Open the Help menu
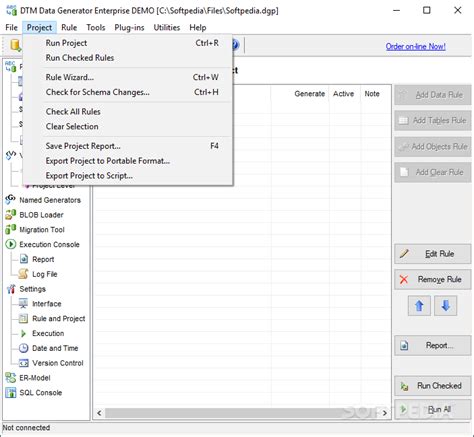 [198, 28]
